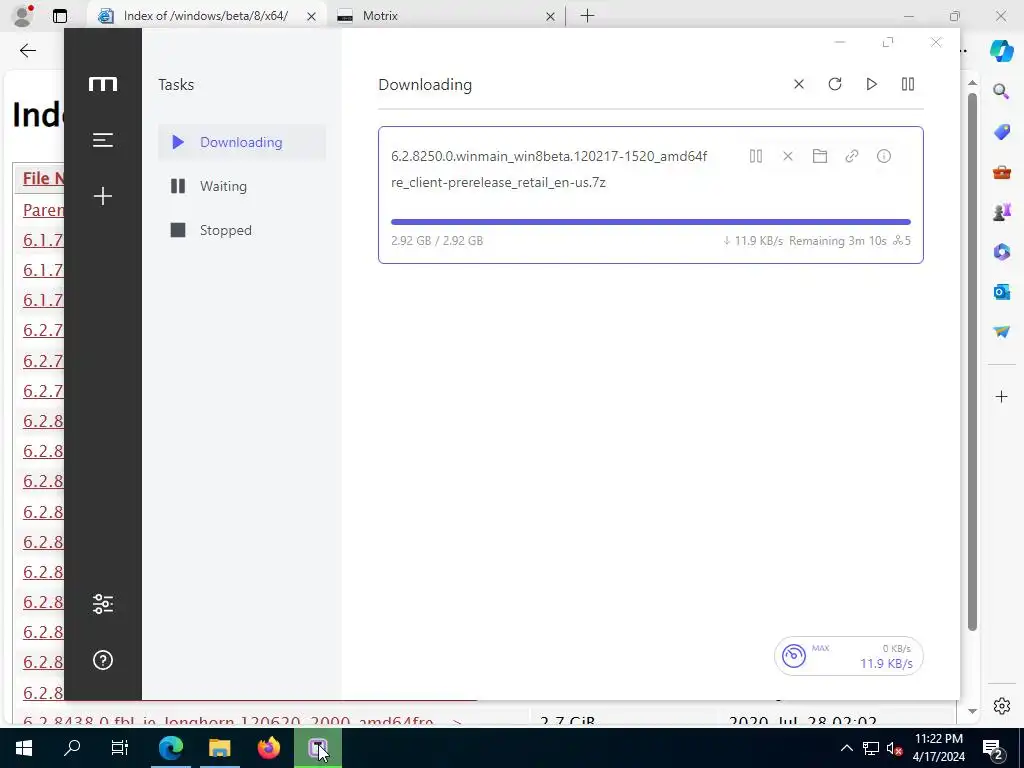Launch Firefox from taskbar
Image resolution: width=1024 pixels, height=768 pixels.
click(268, 748)
